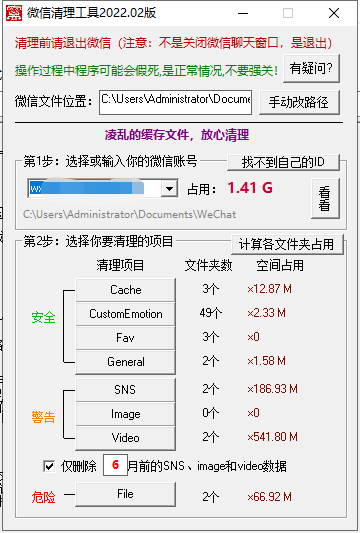Click the File cleanup button
This screenshot has width=360, height=533.
click(x=125, y=494)
